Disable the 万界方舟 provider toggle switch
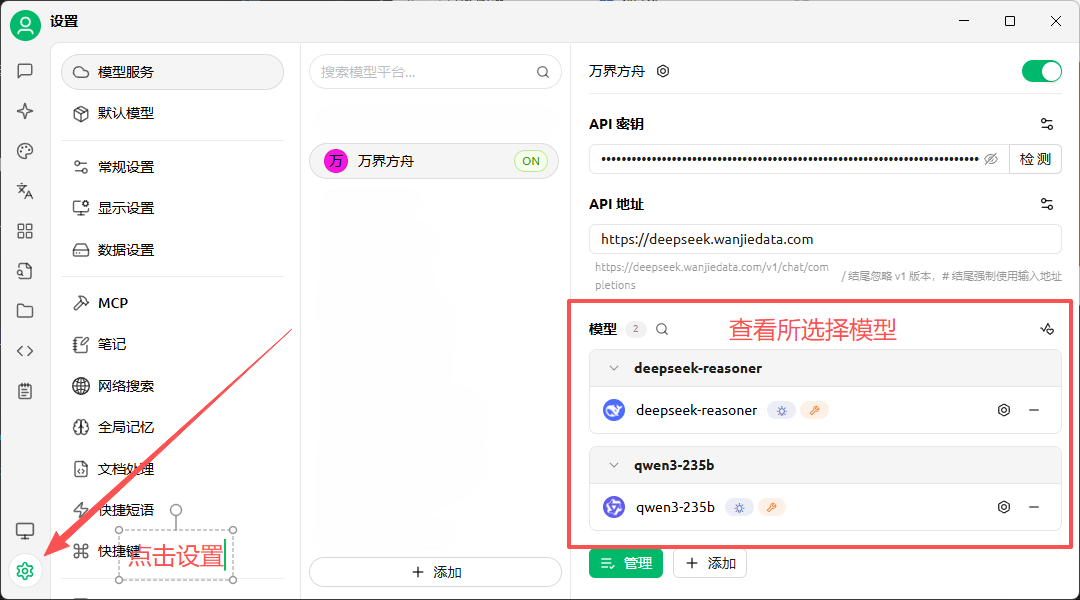This screenshot has width=1080, height=600. 1041,72
